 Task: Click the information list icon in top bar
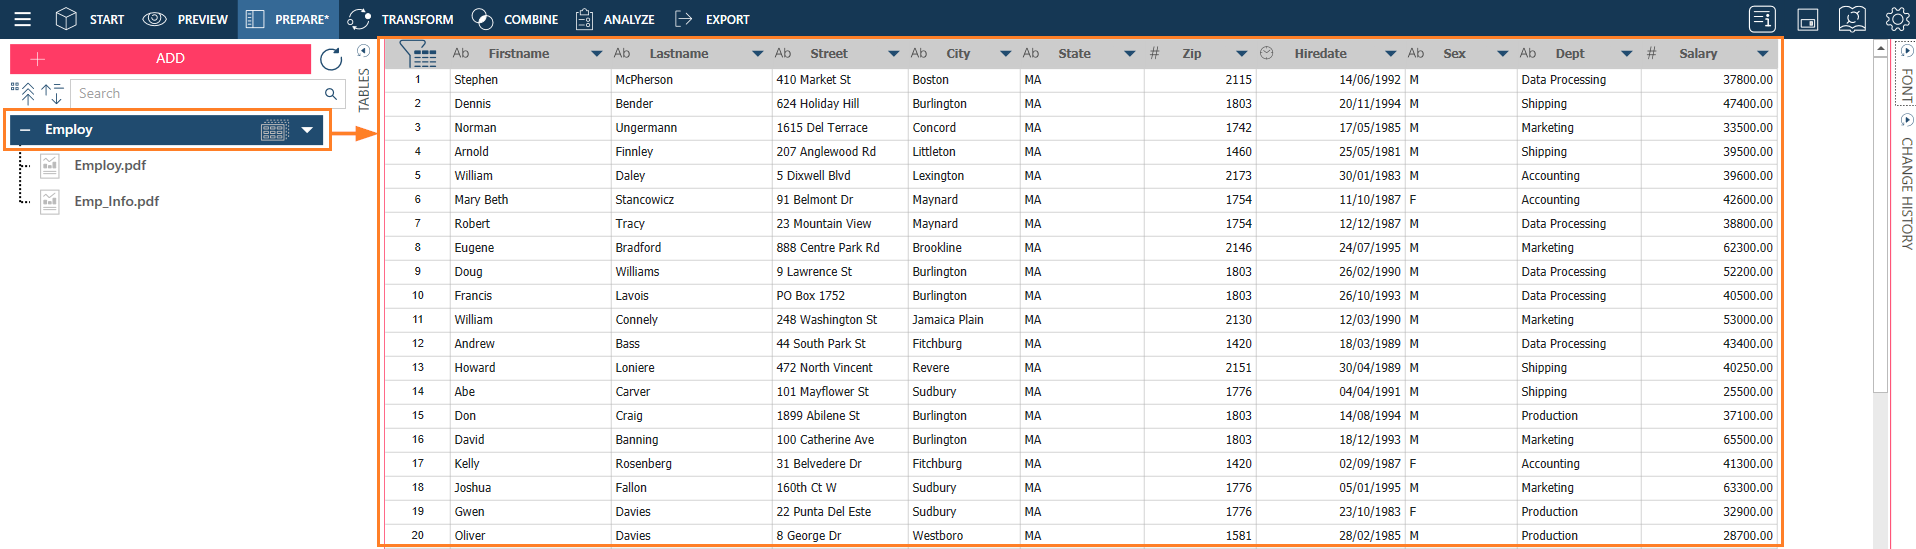[1762, 19]
